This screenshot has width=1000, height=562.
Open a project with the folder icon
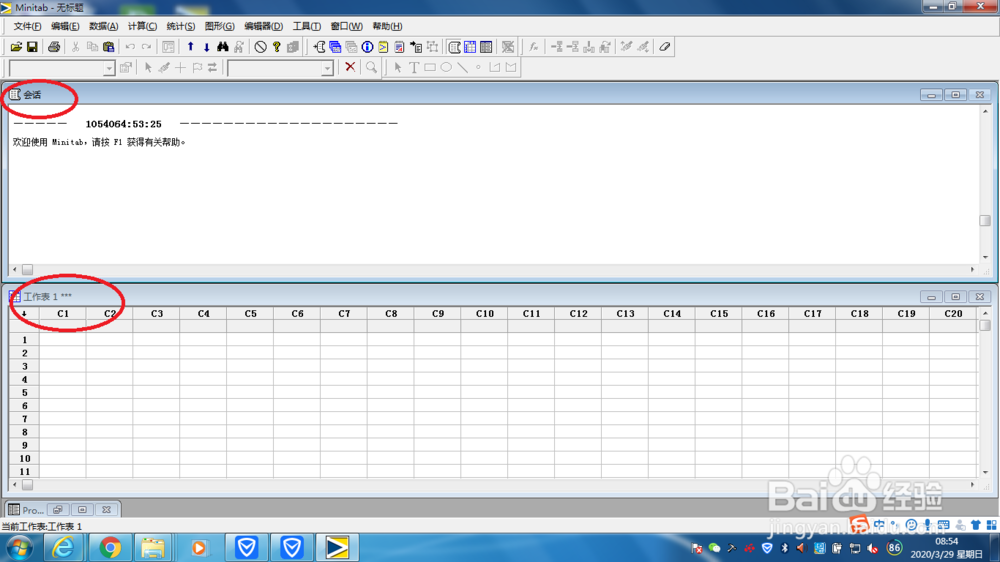[x=16, y=47]
